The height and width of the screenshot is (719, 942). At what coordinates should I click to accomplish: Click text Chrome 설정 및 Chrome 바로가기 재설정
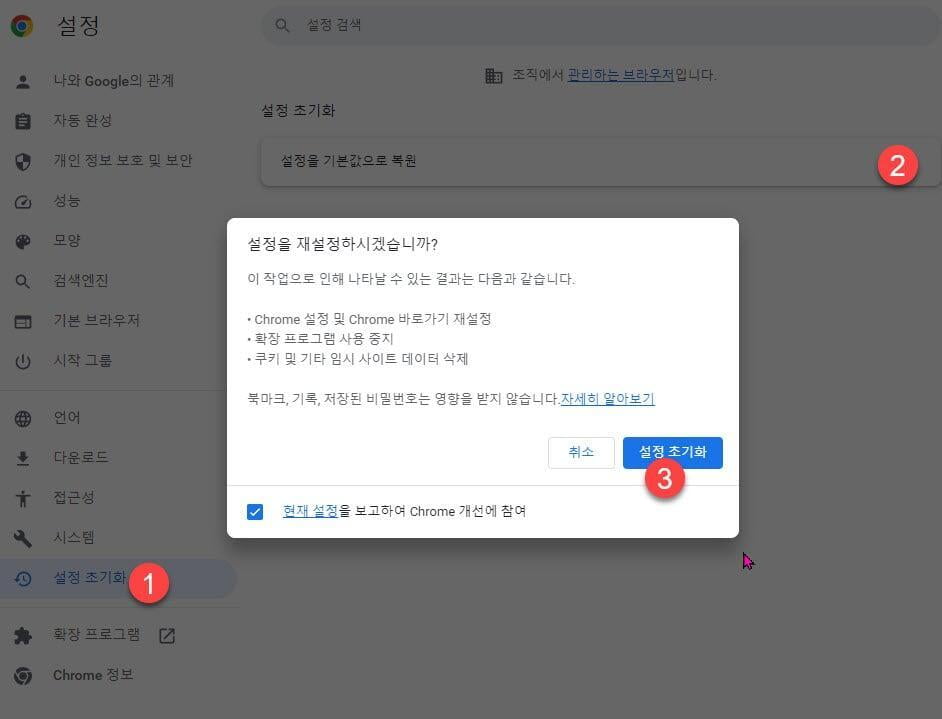[x=372, y=319]
